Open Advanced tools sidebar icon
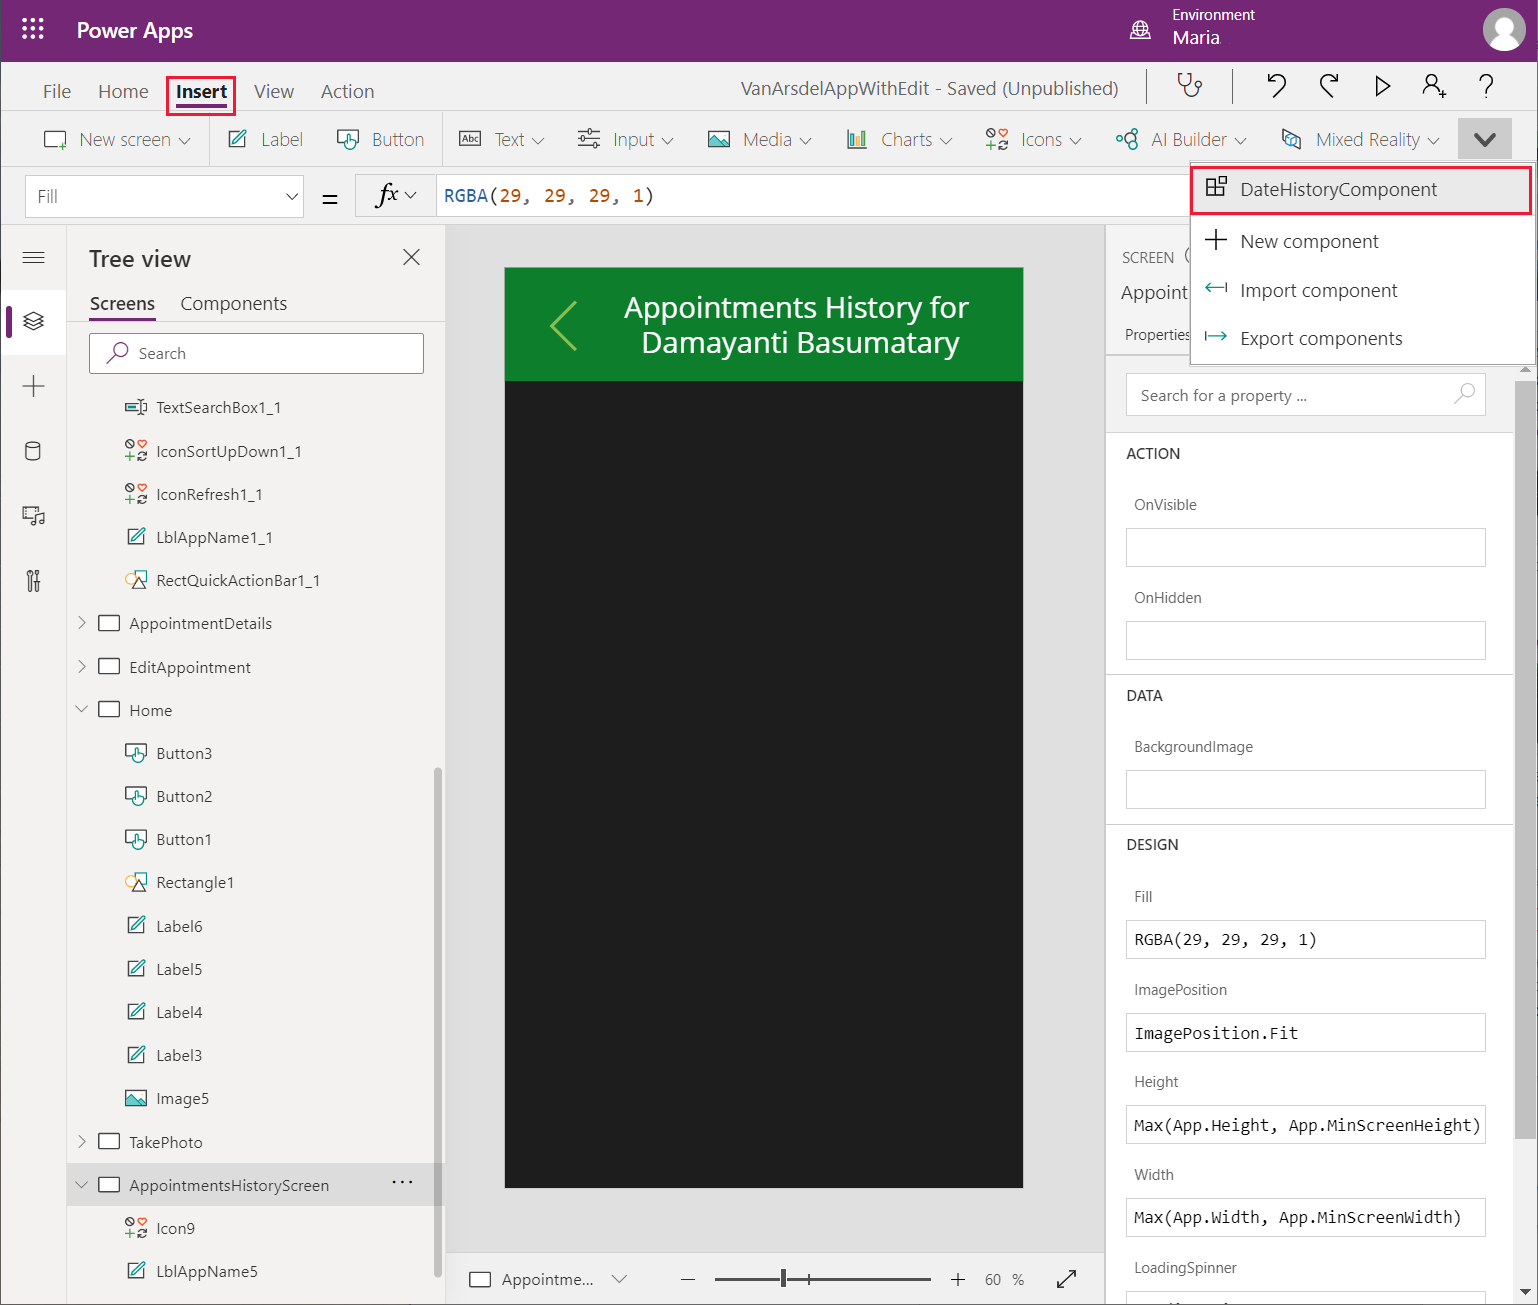The height and width of the screenshot is (1305, 1538). click(x=33, y=581)
